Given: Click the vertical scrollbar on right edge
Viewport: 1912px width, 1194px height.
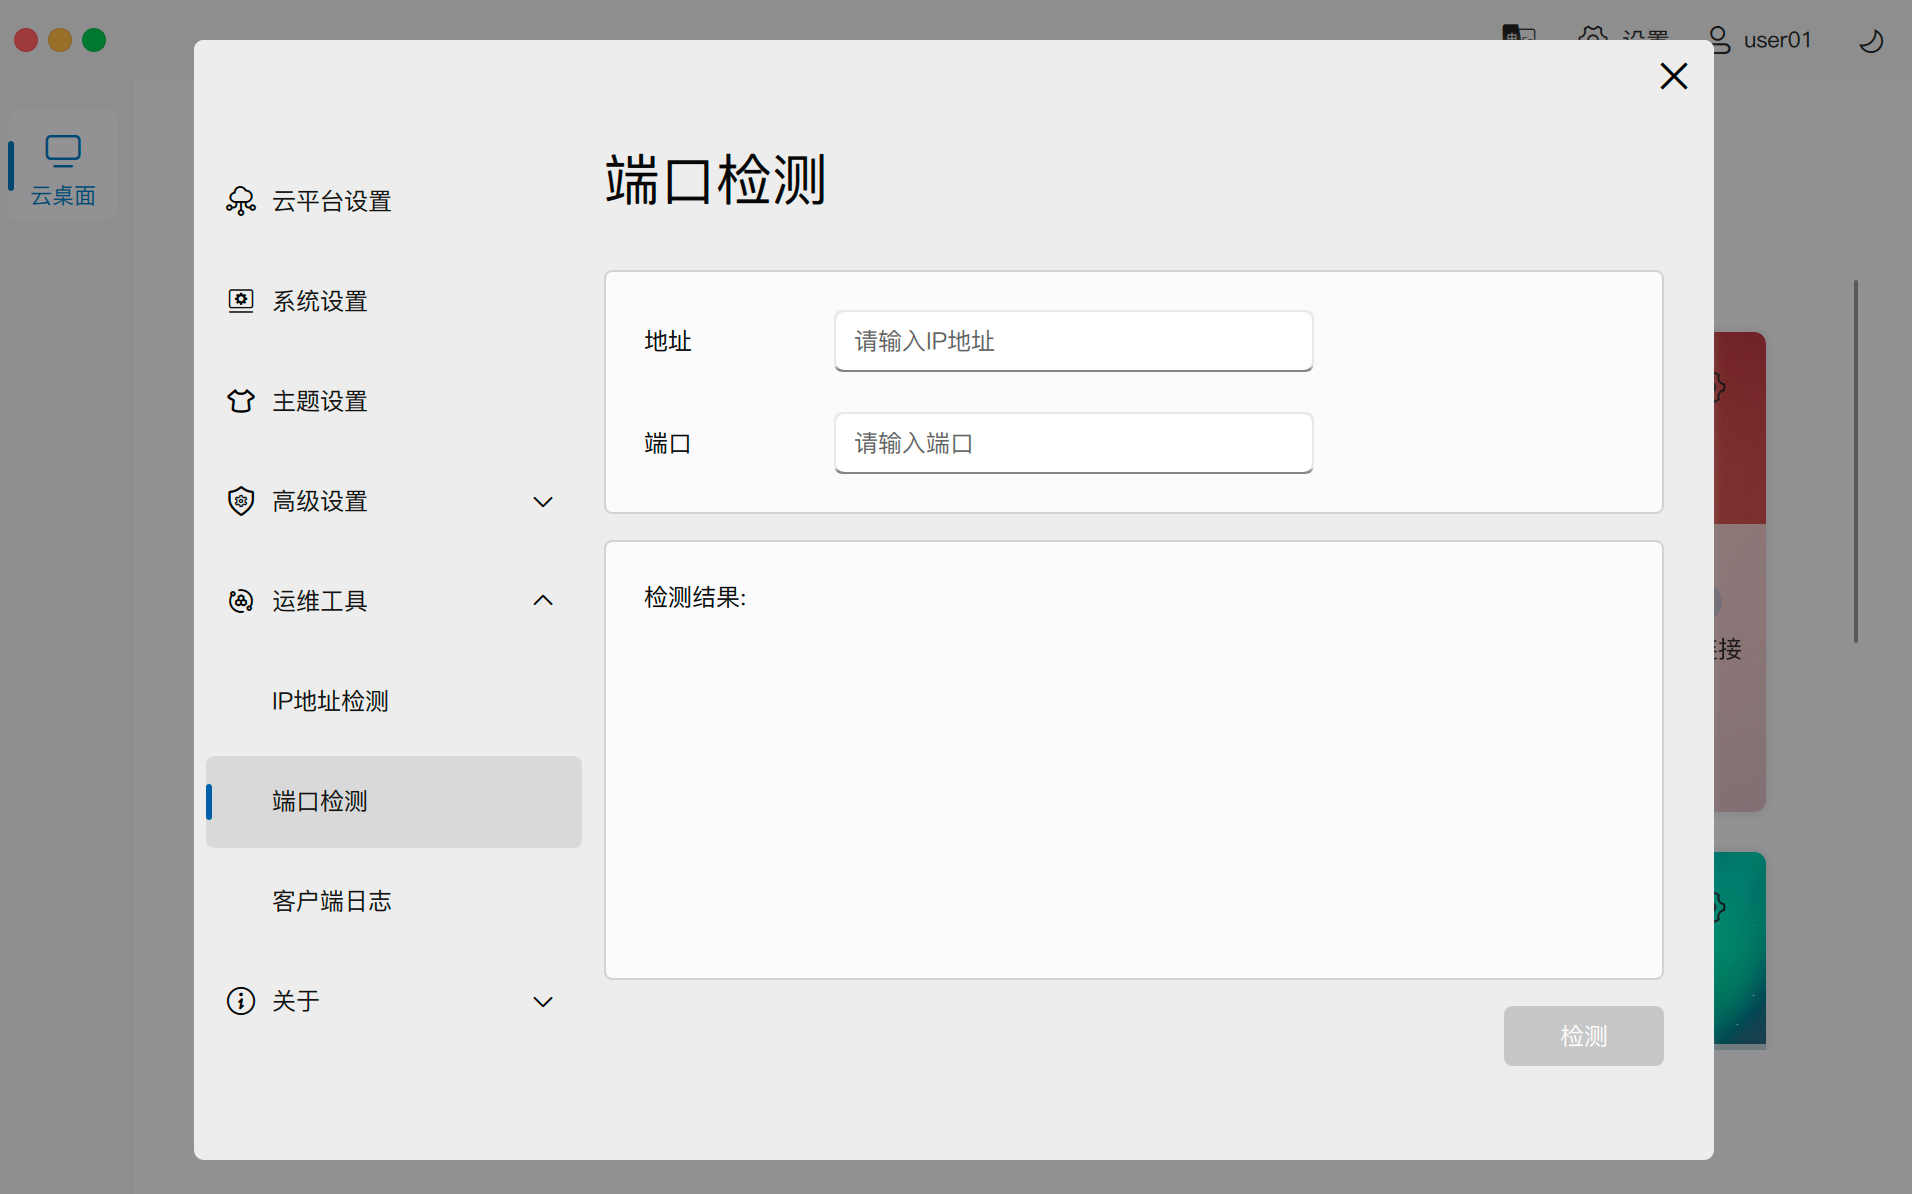Looking at the screenshot, I should coord(1855,461).
